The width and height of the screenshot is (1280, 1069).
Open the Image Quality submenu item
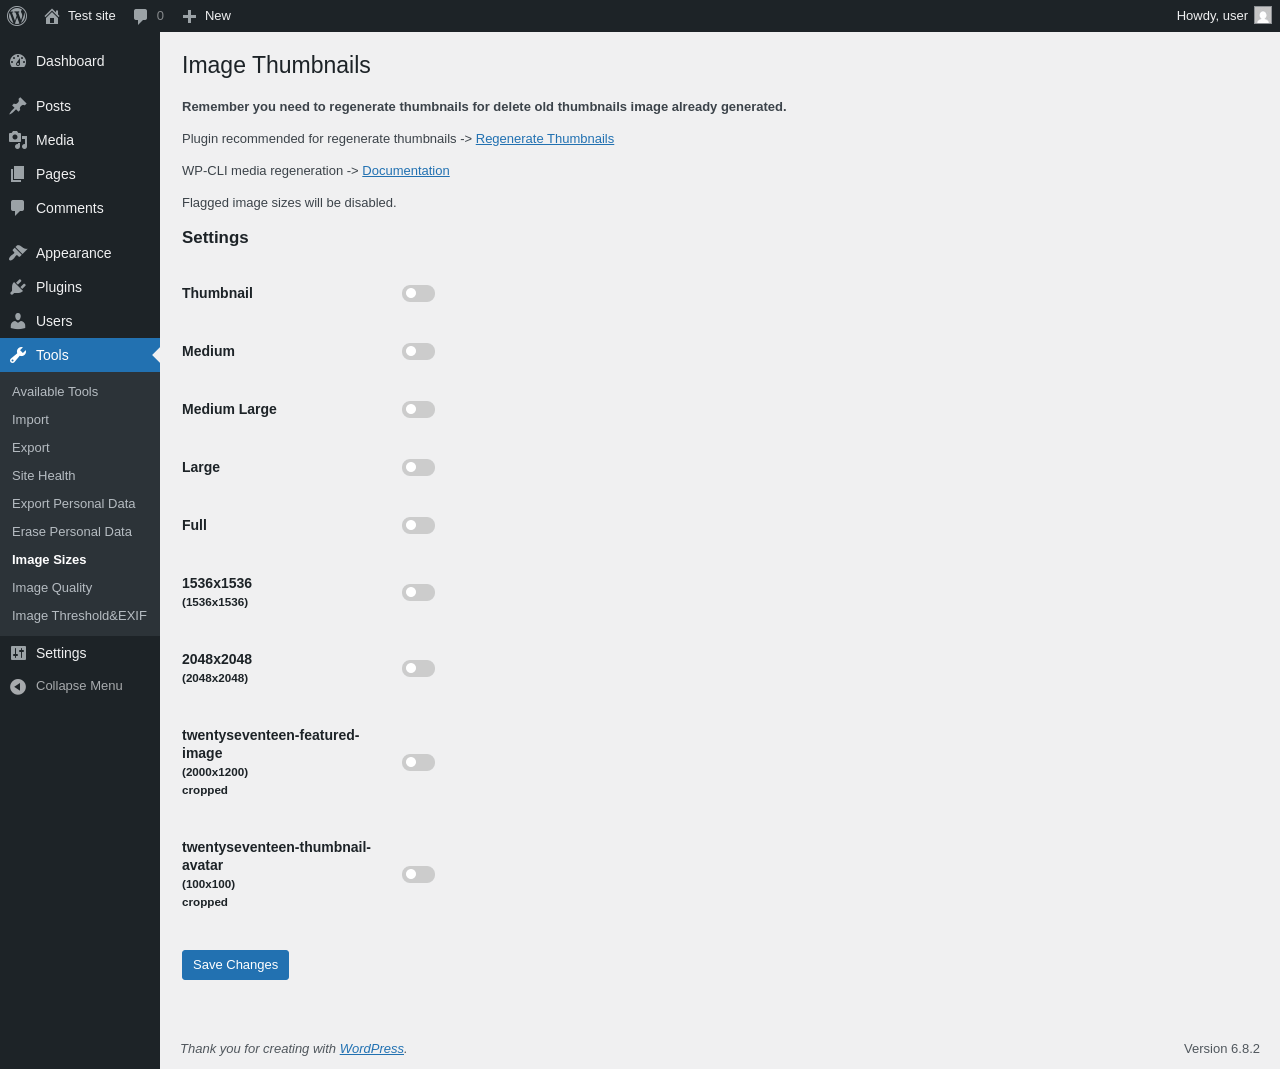(x=52, y=588)
